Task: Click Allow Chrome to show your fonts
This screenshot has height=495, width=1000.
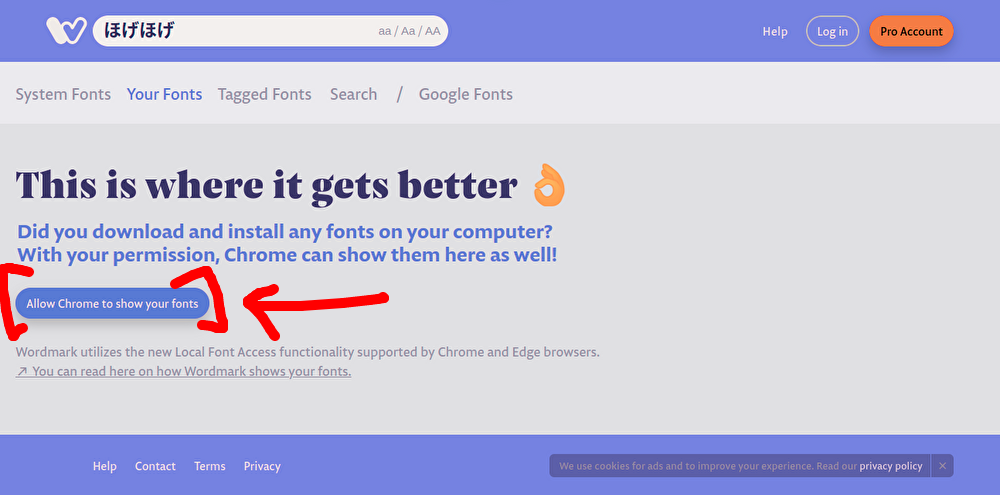Action: click(x=112, y=304)
